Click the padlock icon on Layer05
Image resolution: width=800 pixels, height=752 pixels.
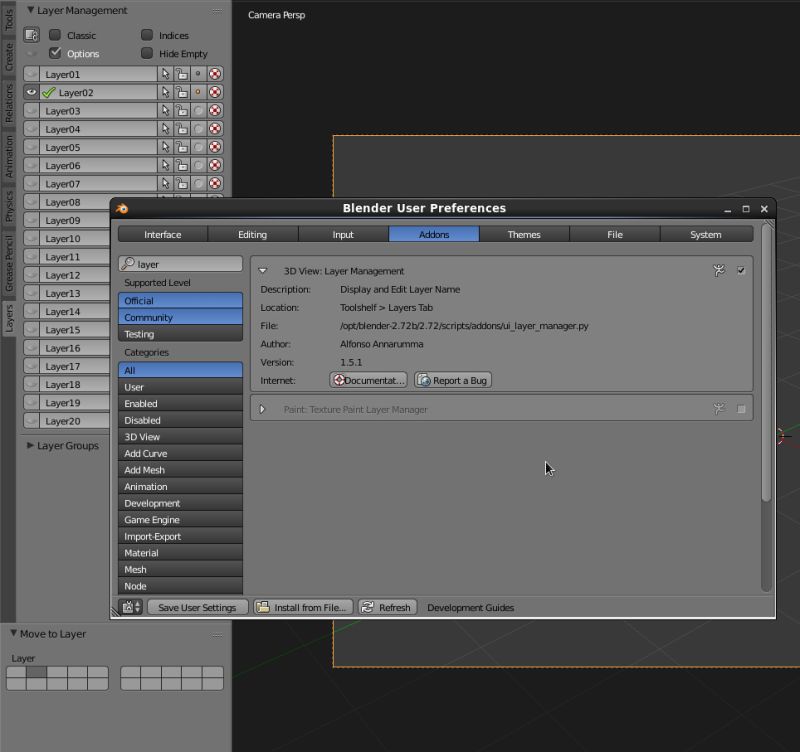pos(181,146)
